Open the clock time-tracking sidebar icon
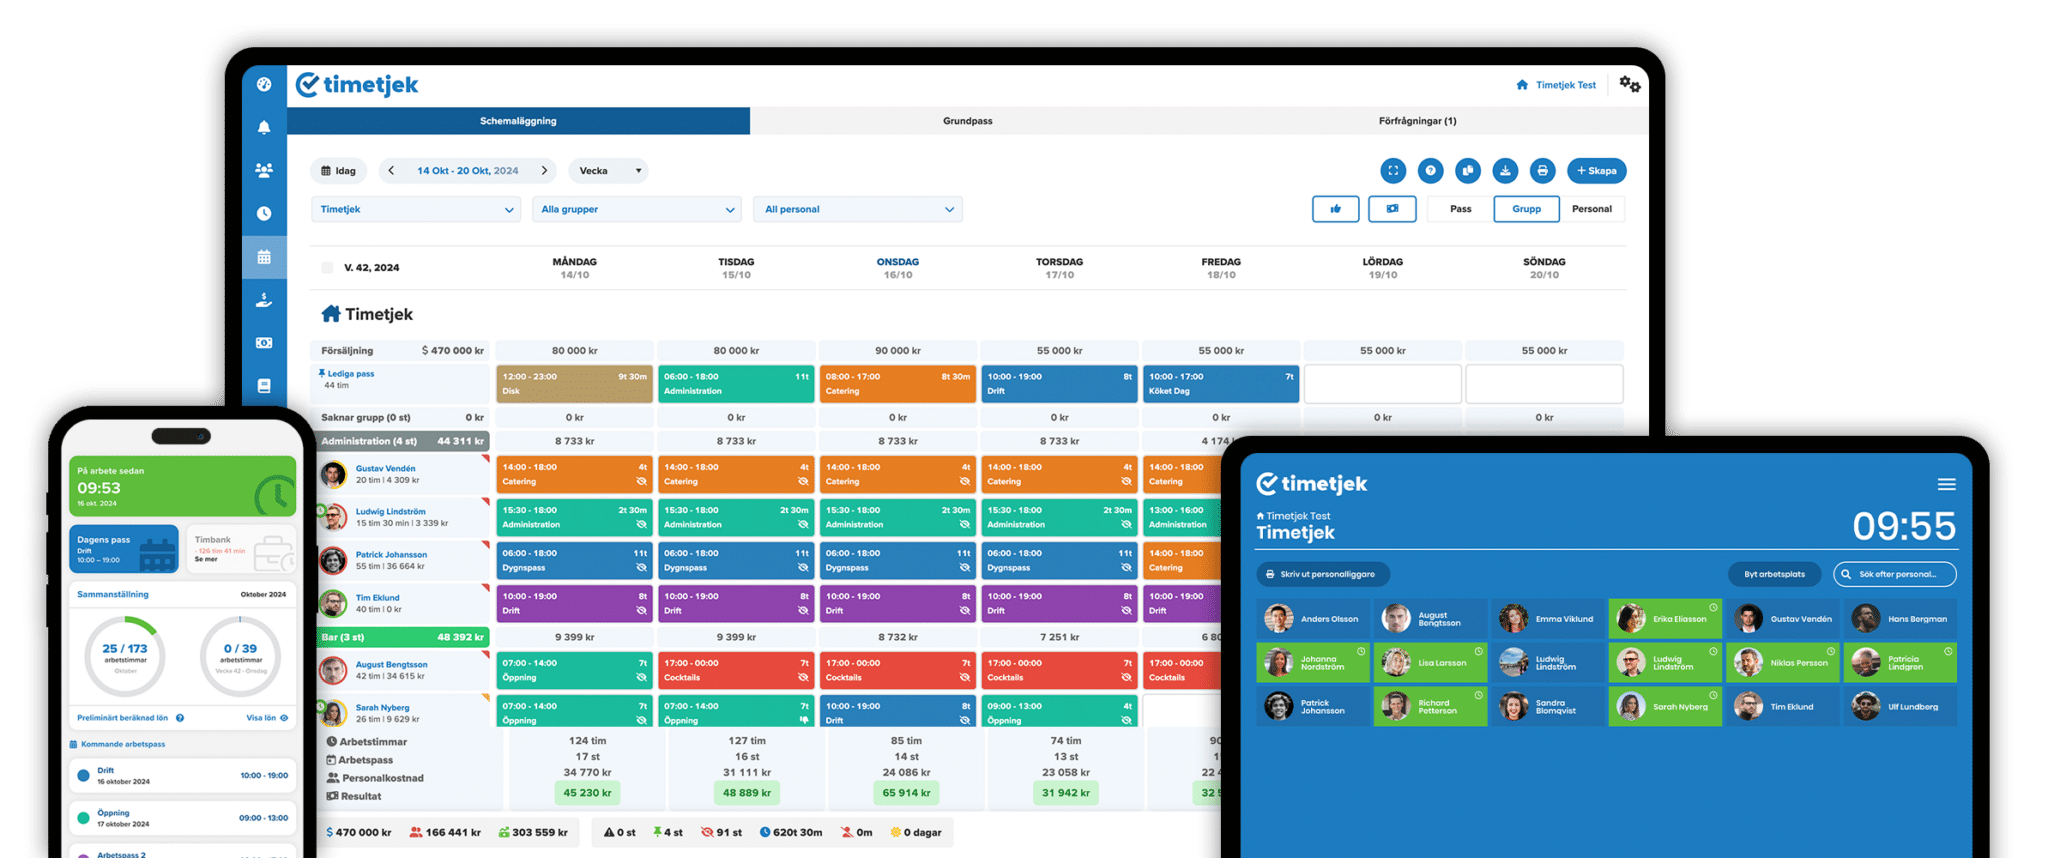Image resolution: width=2048 pixels, height=858 pixels. tap(264, 213)
